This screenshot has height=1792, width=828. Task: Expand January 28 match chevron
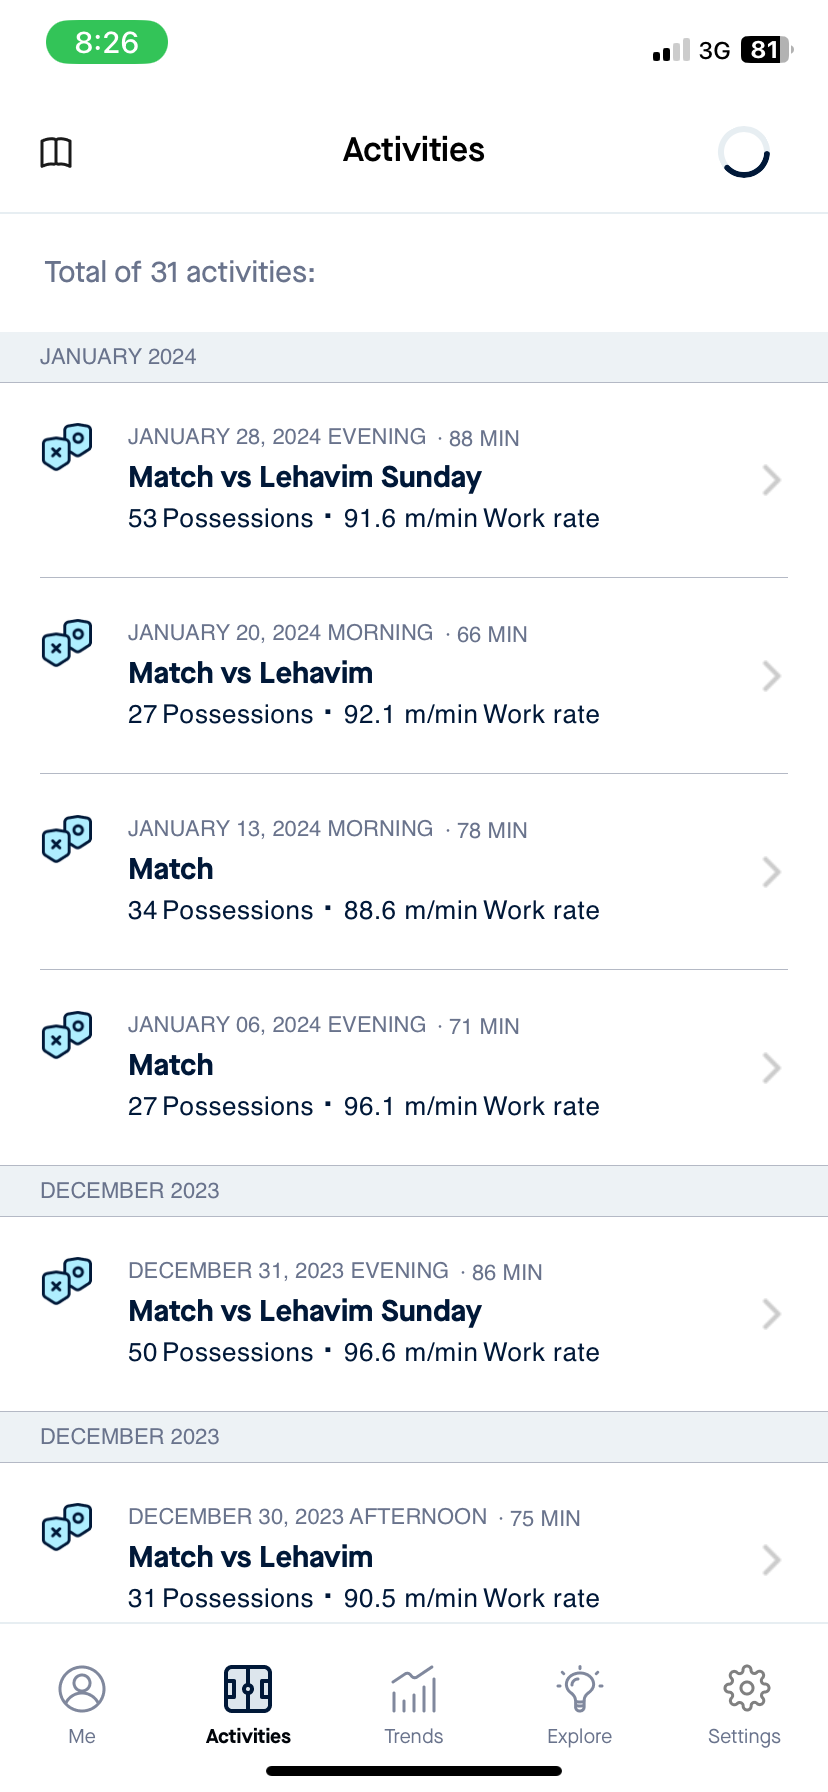tap(771, 480)
